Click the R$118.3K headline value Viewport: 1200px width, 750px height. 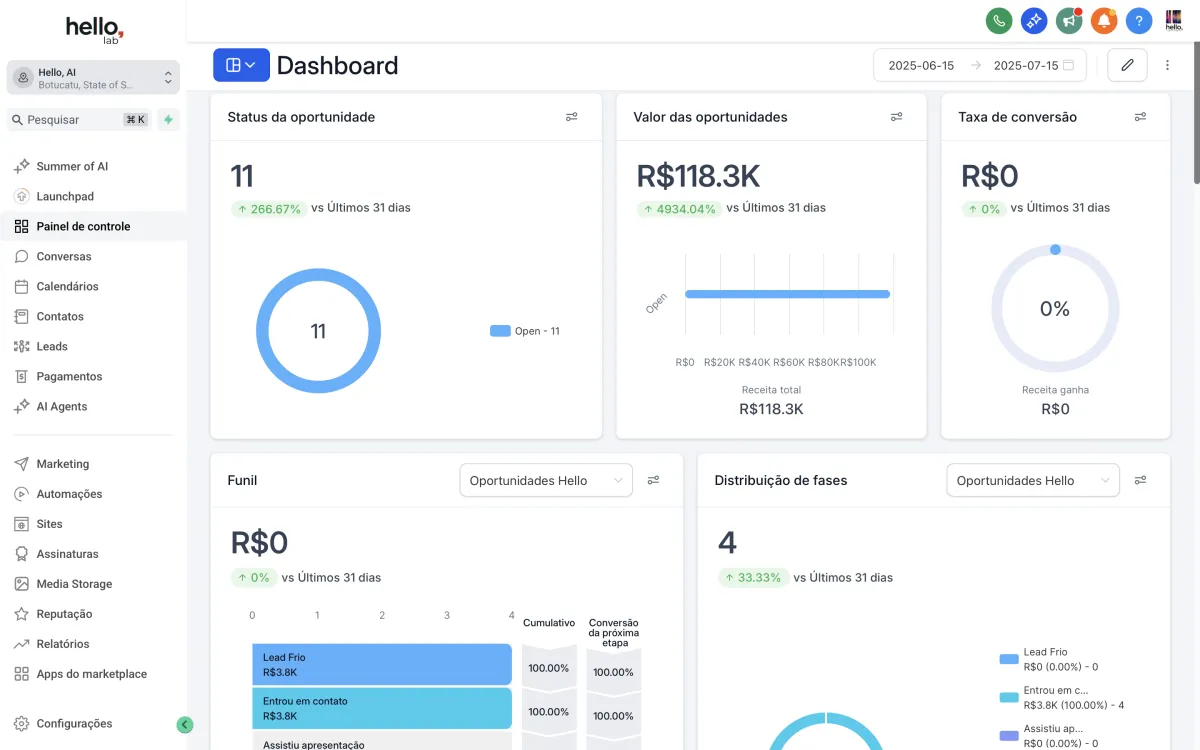(x=698, y=176)
